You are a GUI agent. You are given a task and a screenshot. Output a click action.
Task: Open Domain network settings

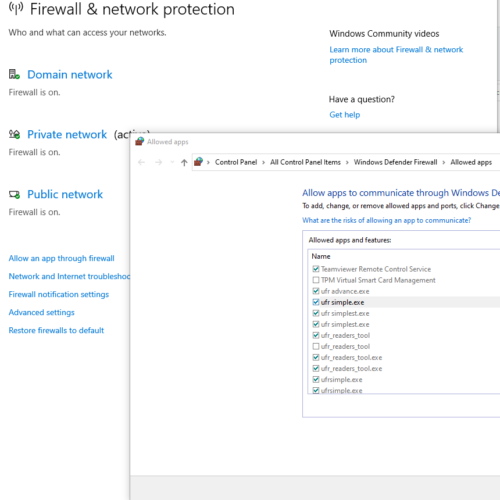70,75
